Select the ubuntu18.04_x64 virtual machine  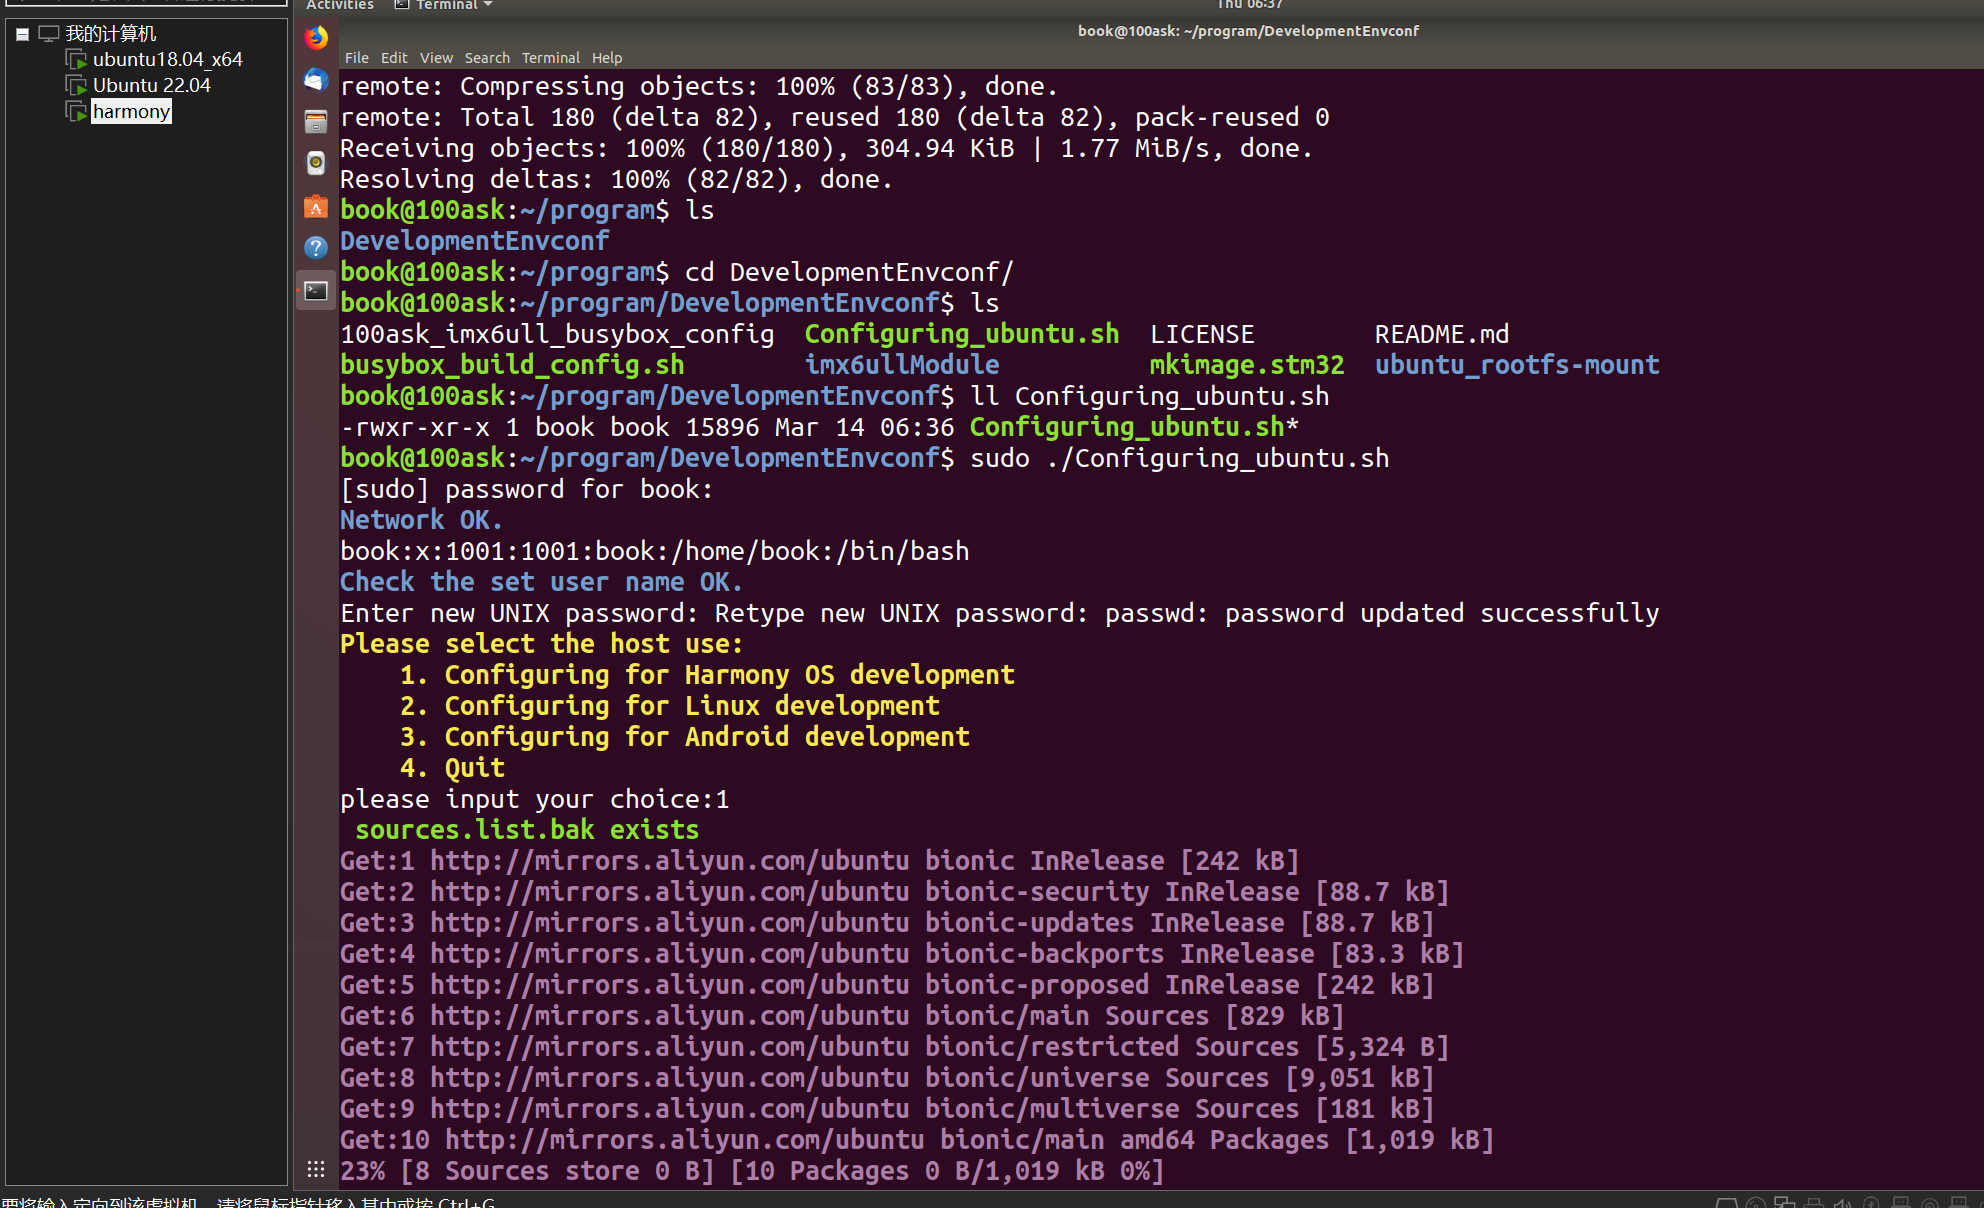pos(167,59)
